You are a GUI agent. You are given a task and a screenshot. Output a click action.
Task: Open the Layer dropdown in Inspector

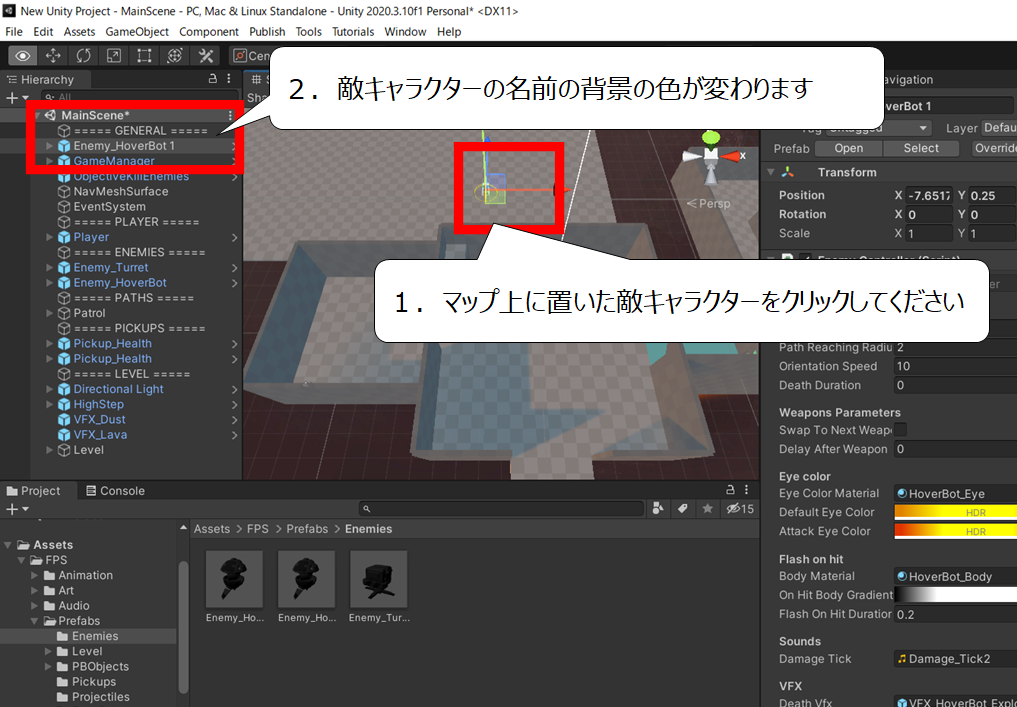click(999, 128)
